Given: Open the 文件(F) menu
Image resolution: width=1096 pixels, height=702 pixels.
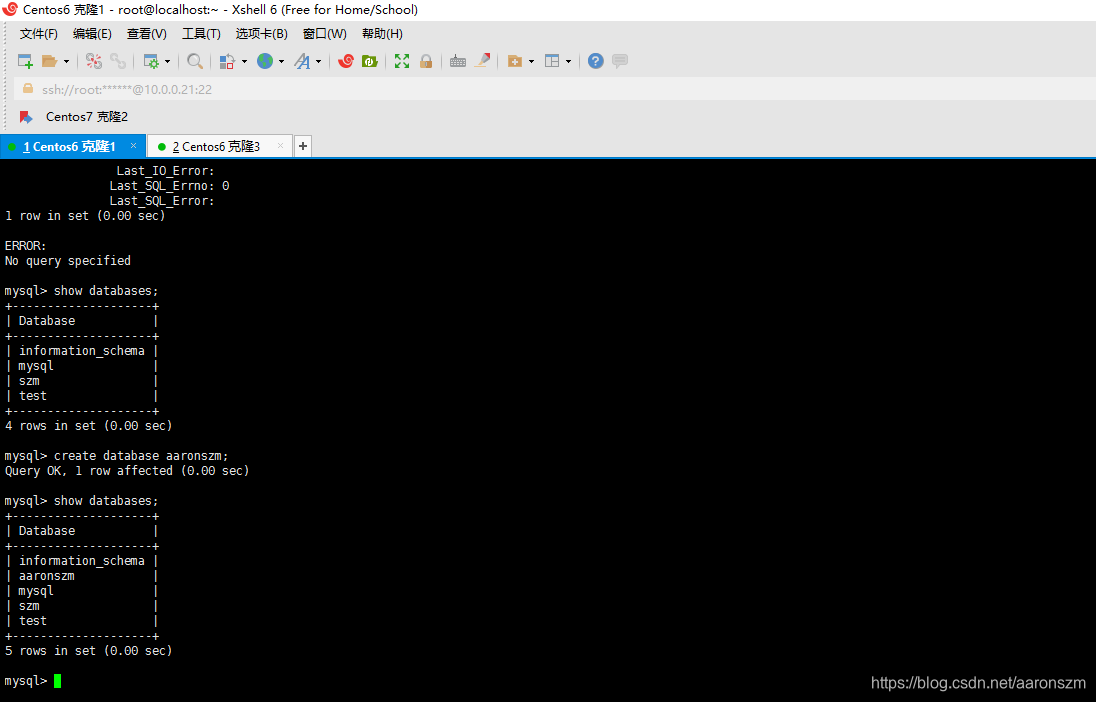Looking at the screenshot, I should pyautogui.click(x=38, y=34).
